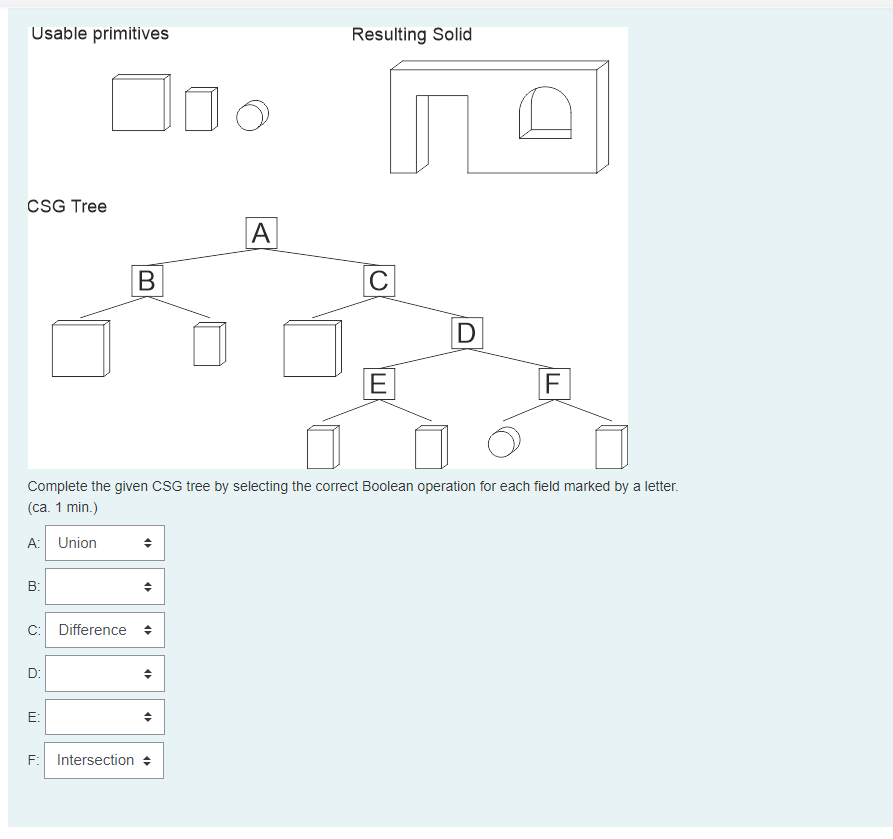Open the dropdown for operation B
This screenshot has width=893, height=839.
pos(104,586)
